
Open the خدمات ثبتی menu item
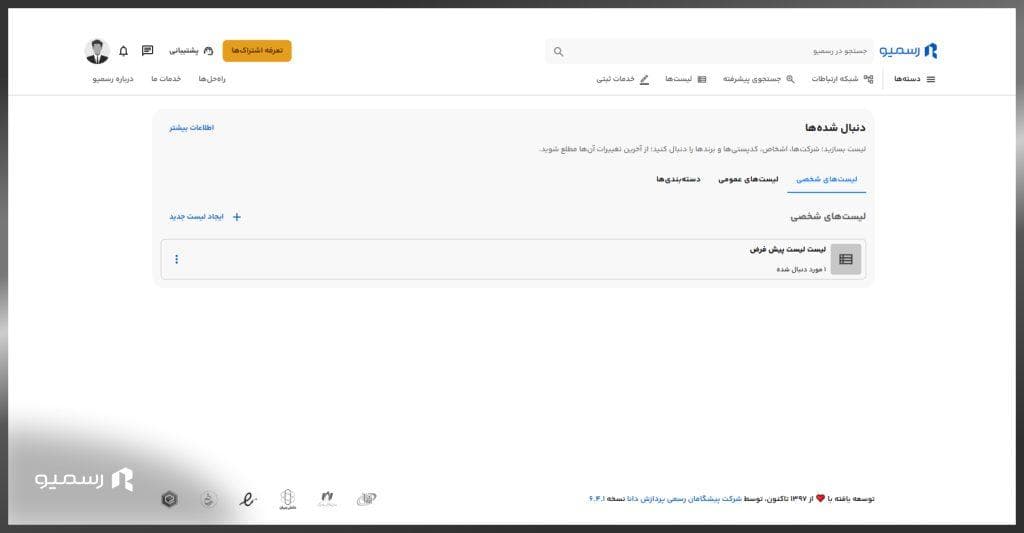(622, 79)
